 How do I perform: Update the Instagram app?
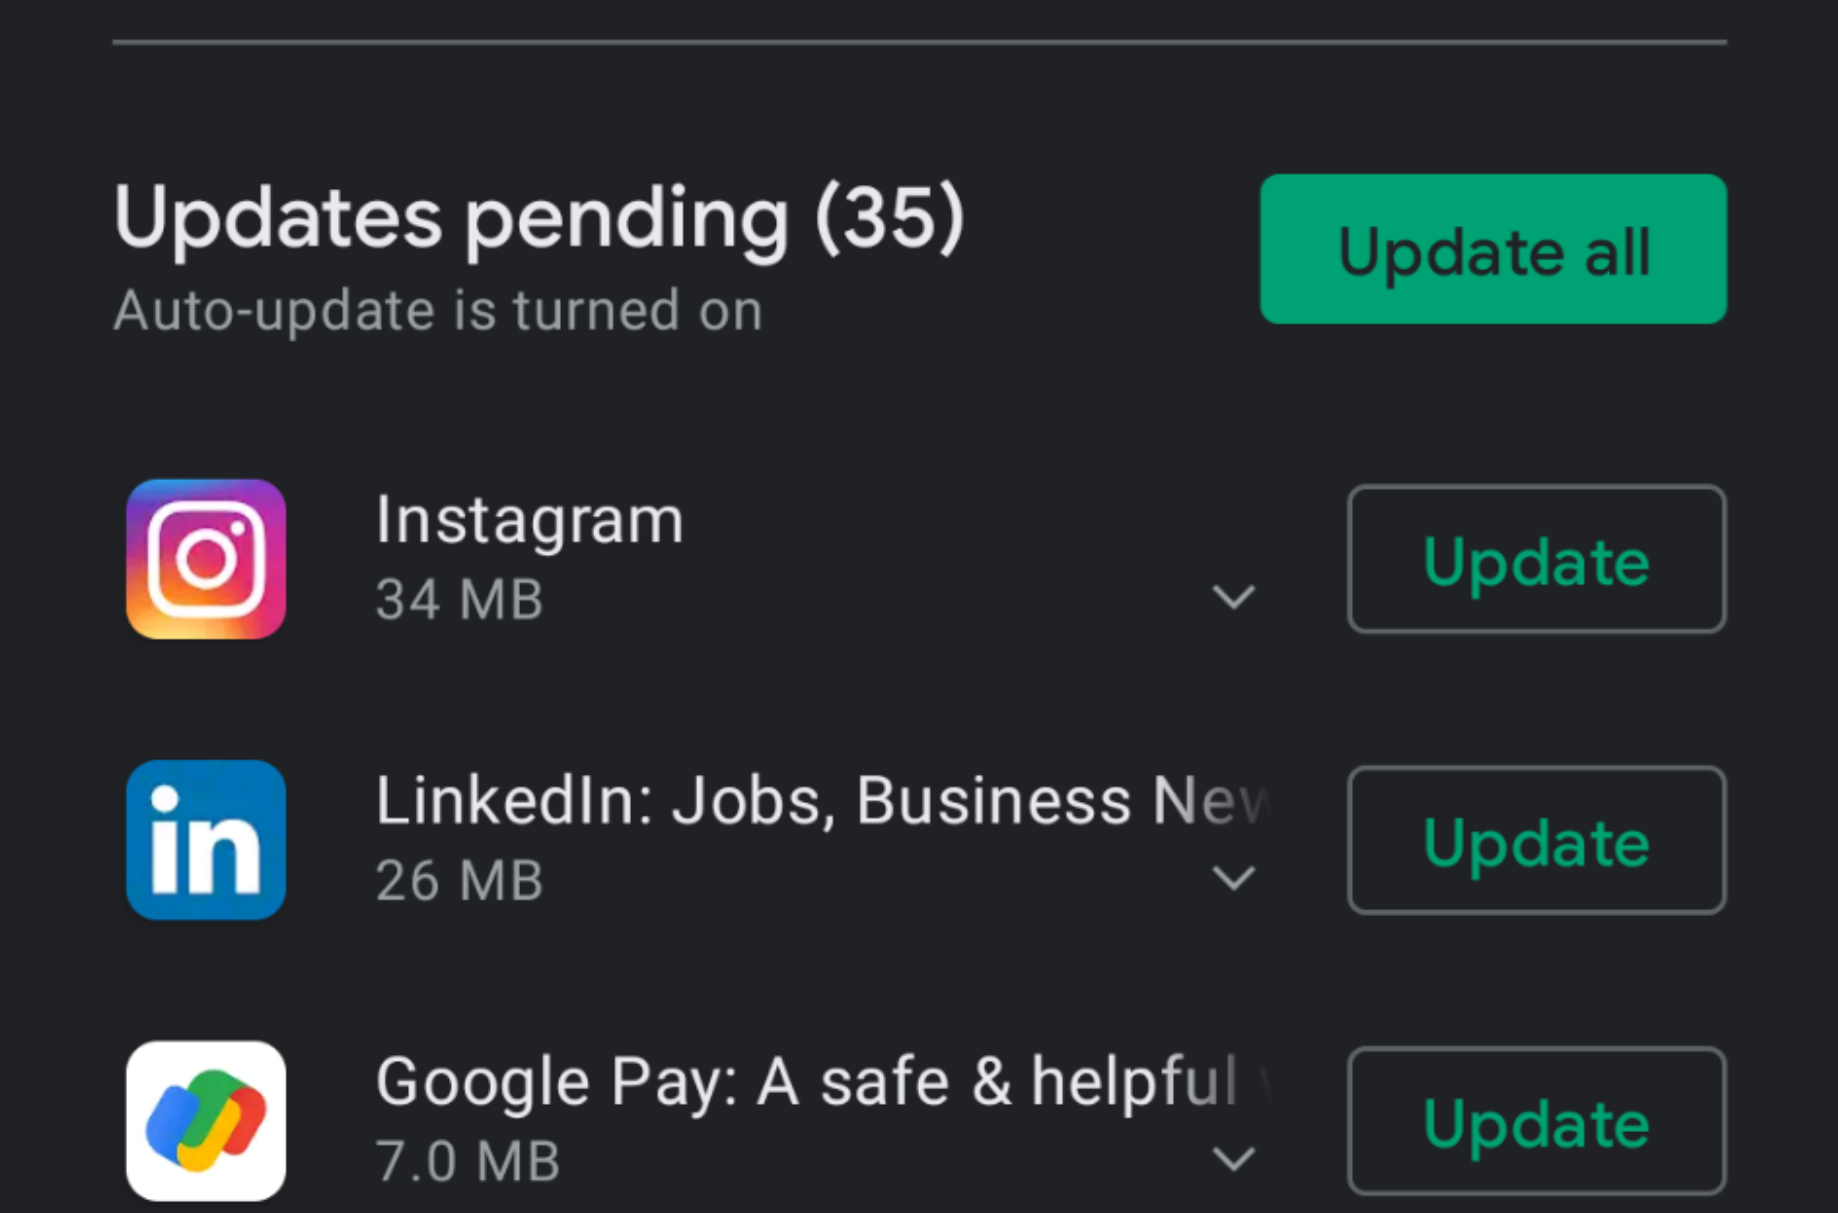(x=1536, y=559)
